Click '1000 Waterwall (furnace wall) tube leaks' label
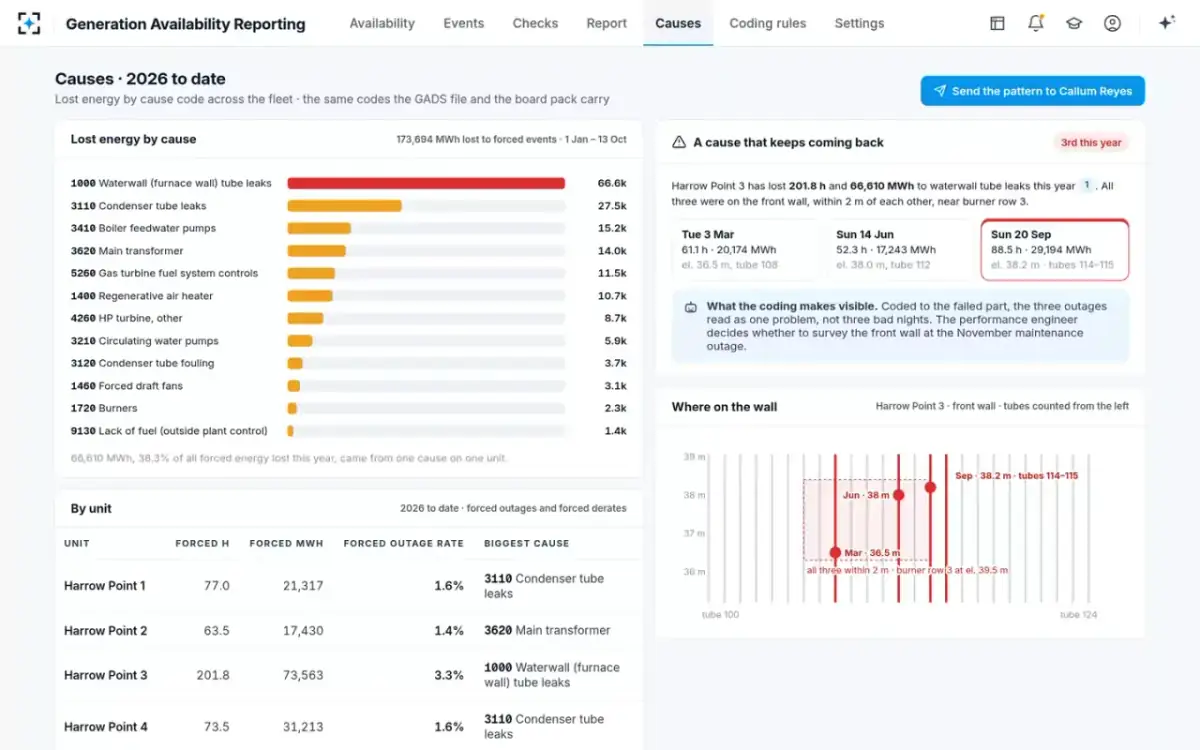Screen dimensions: 1200x750 (x=171, y=183)
